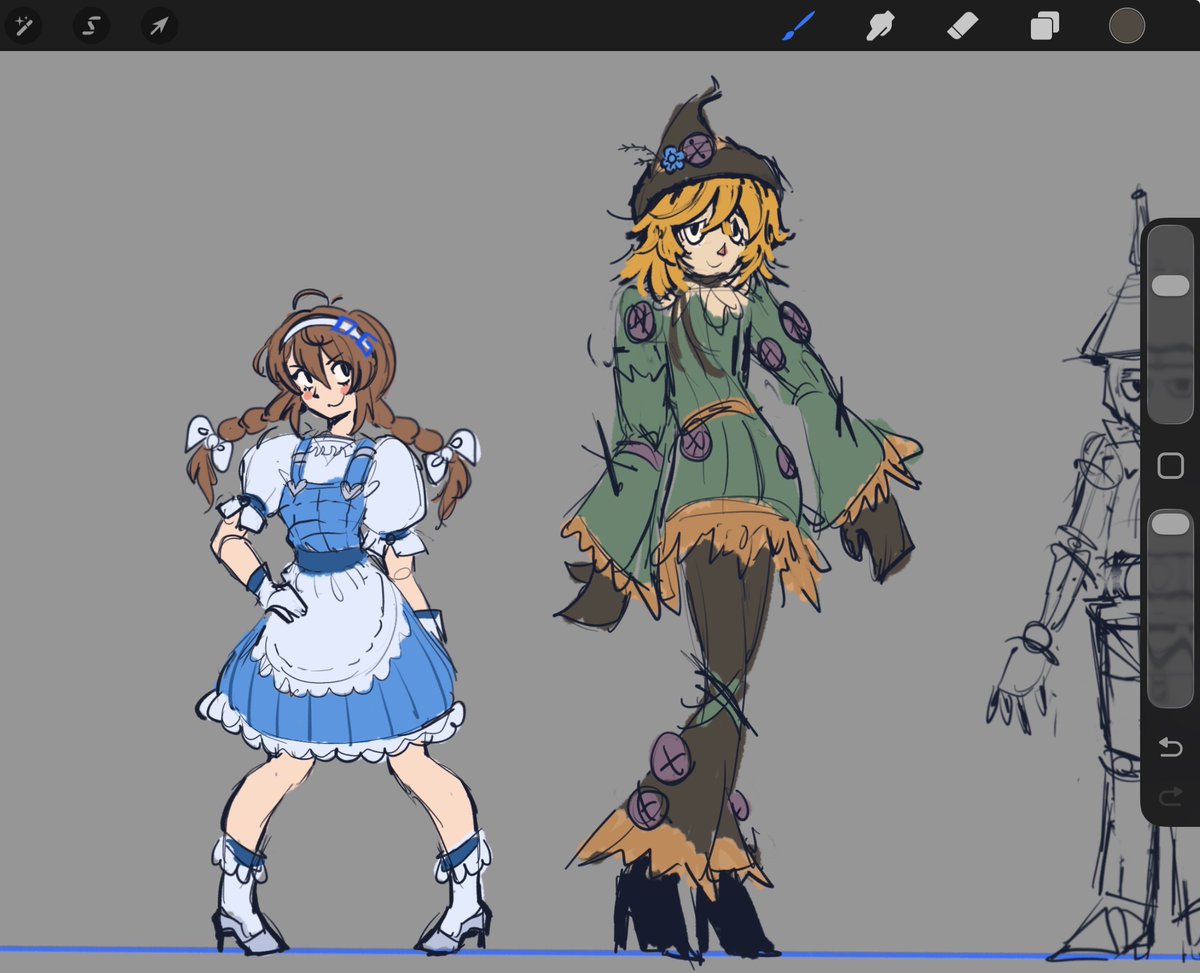This screenshot has width=1200, height=973.
Task: Open the active color picker circle
Action: click(x=1127, y=25)
